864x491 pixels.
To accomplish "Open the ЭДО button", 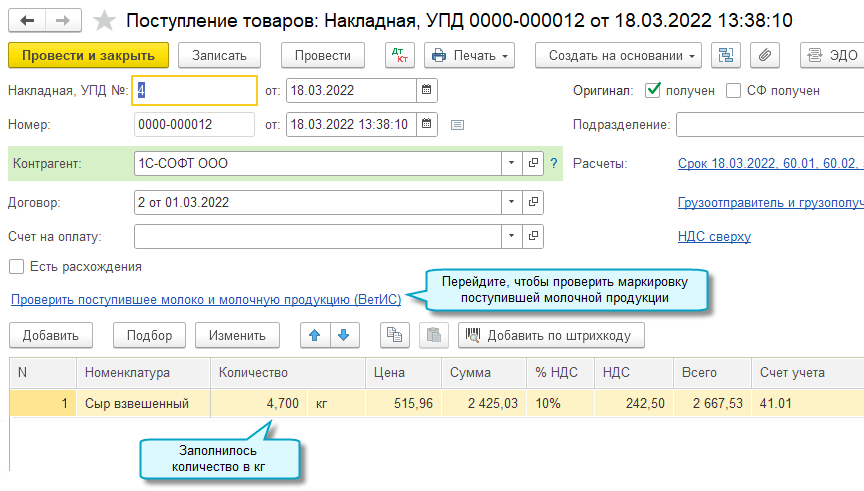I will click(832, 55).
